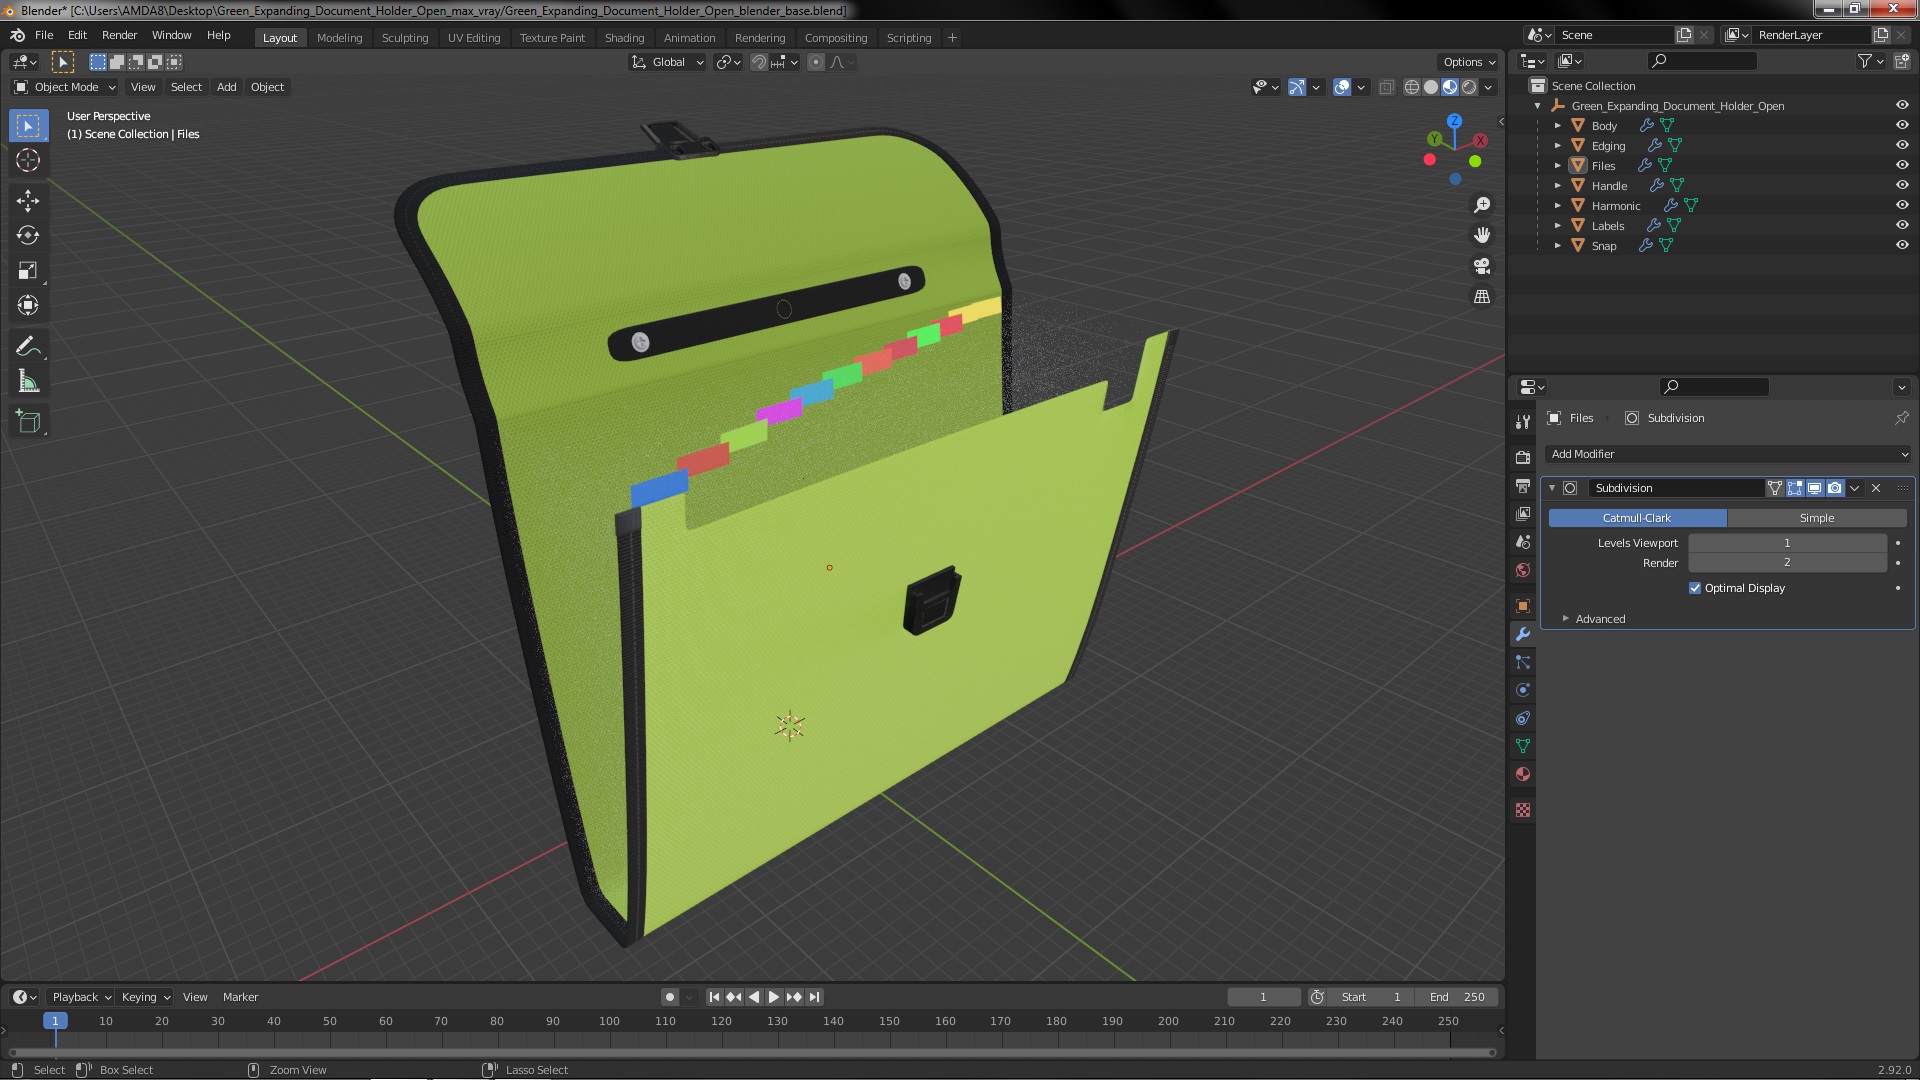The image size is (1920, 1080).
Task: Open the Render menu
Action: (x=119, y=35)
